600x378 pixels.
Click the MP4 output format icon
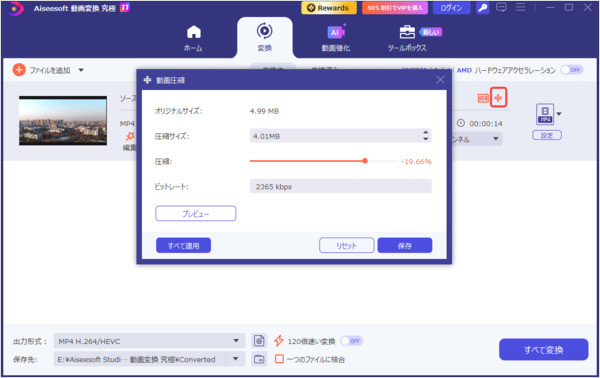tap(545, 114)
